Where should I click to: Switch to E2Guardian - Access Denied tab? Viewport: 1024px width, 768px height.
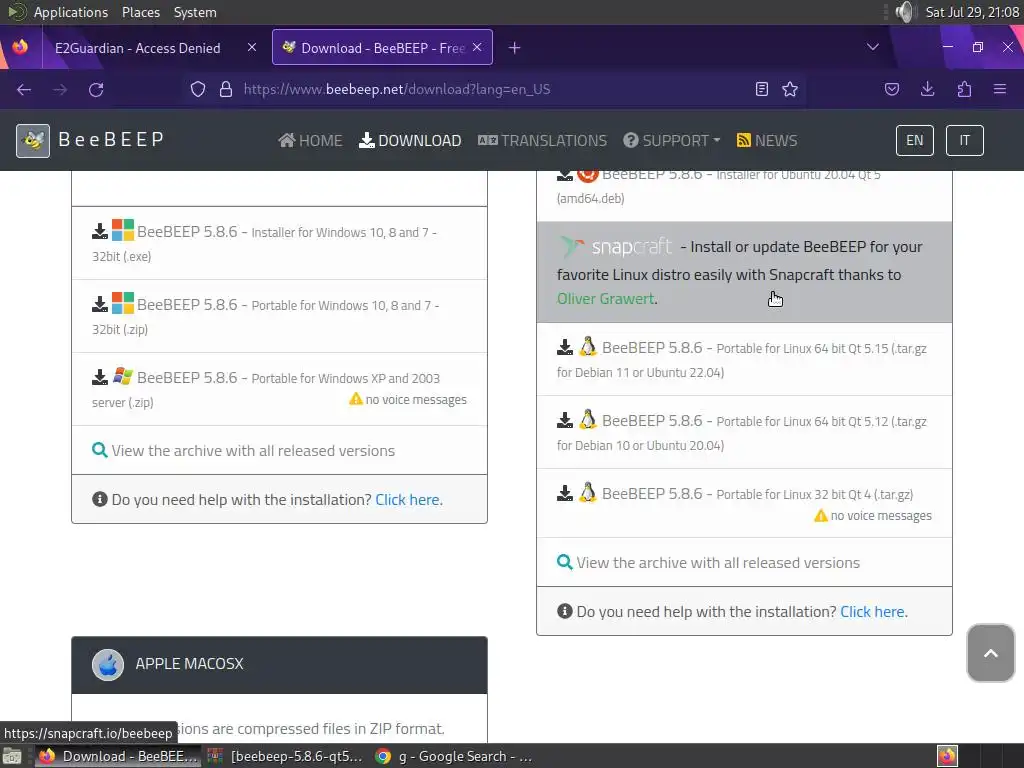(x=138, y=48)
